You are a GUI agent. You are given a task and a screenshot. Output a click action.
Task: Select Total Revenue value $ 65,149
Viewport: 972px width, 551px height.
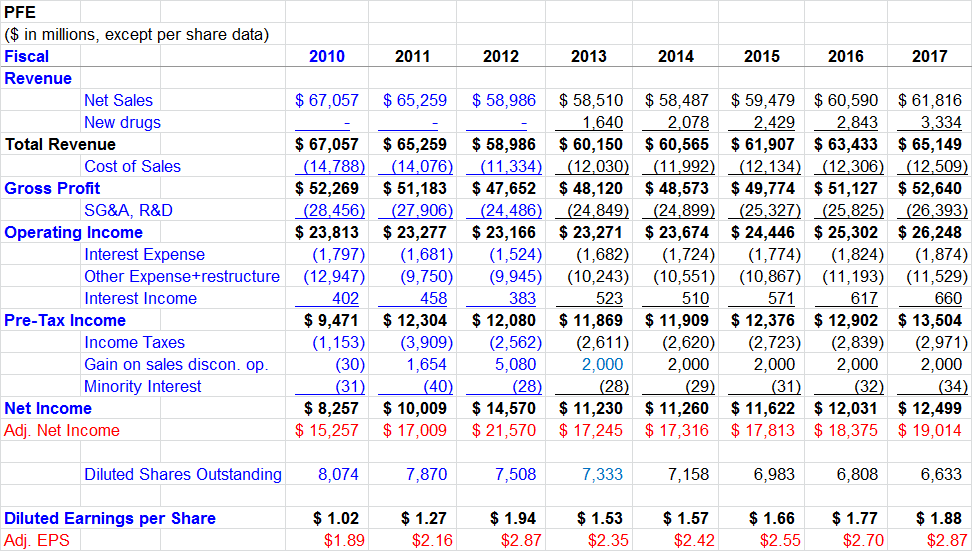click(930, 144)
